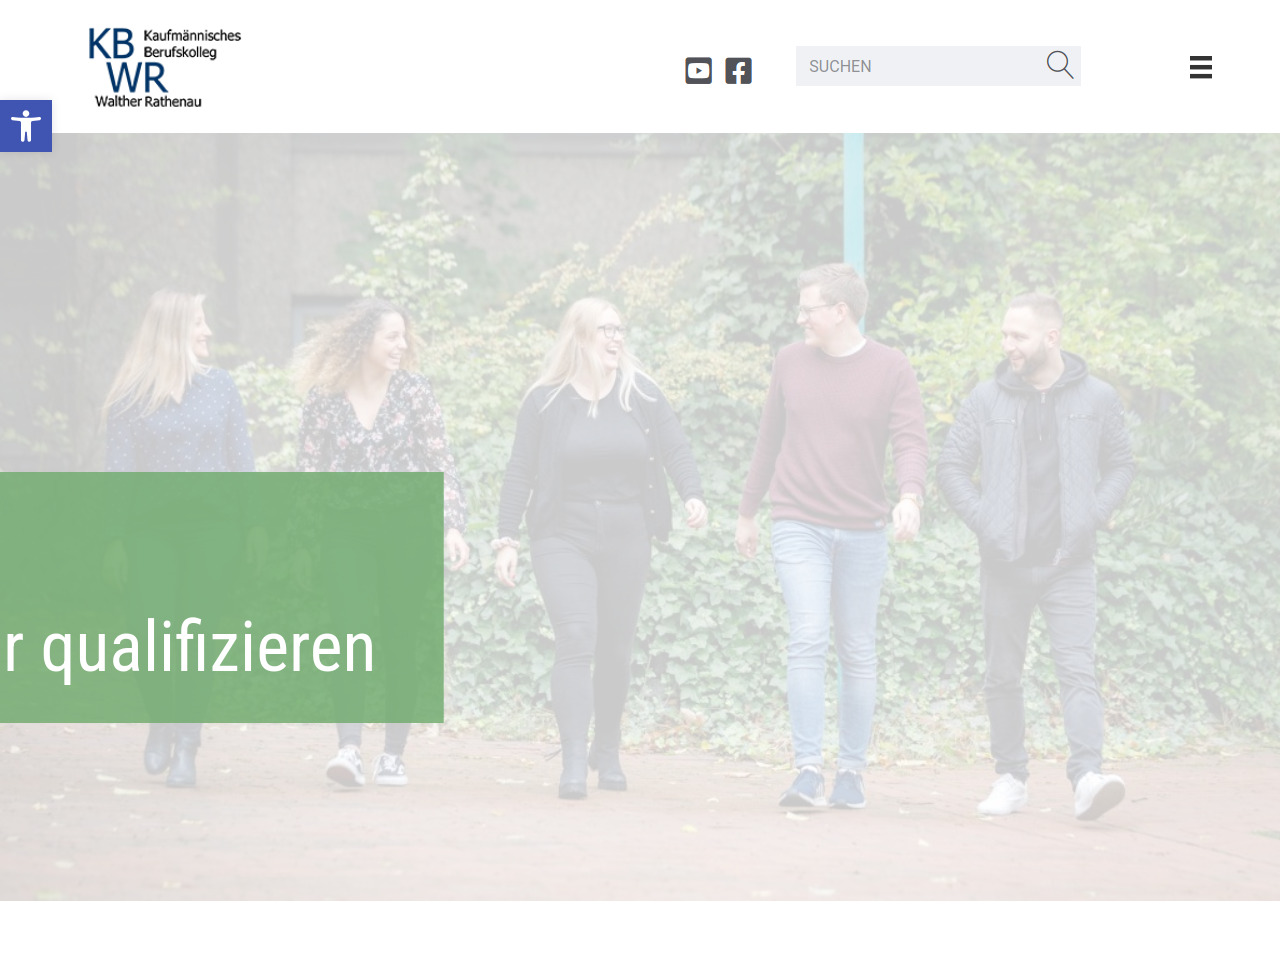Viewport: 1280px width, 960px height.
Task: Click the green 'qualifizieren' banner
Action: (x=222, y=597)
